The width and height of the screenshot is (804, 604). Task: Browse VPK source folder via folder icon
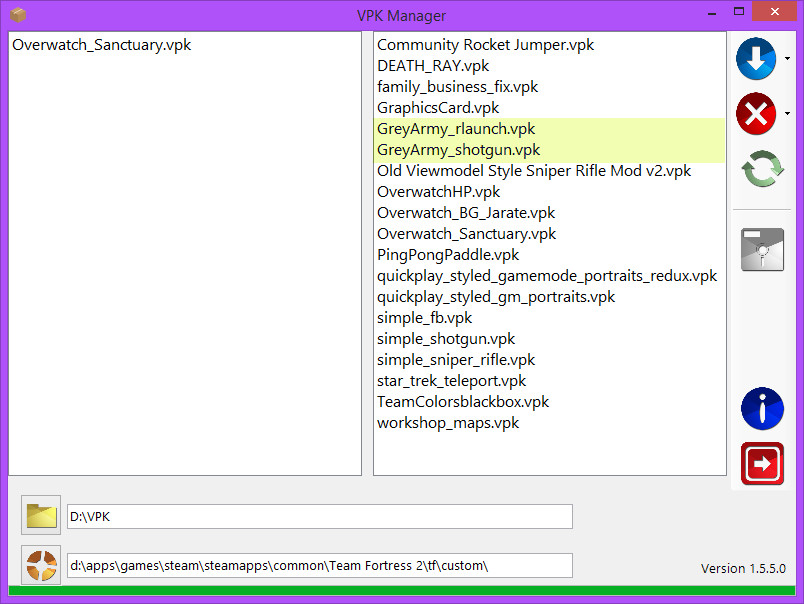click(40, 515)
